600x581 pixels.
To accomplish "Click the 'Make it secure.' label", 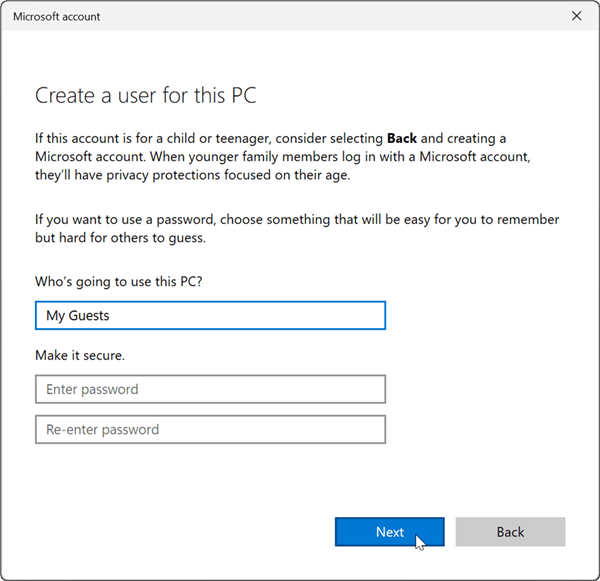I will (80, 355).
